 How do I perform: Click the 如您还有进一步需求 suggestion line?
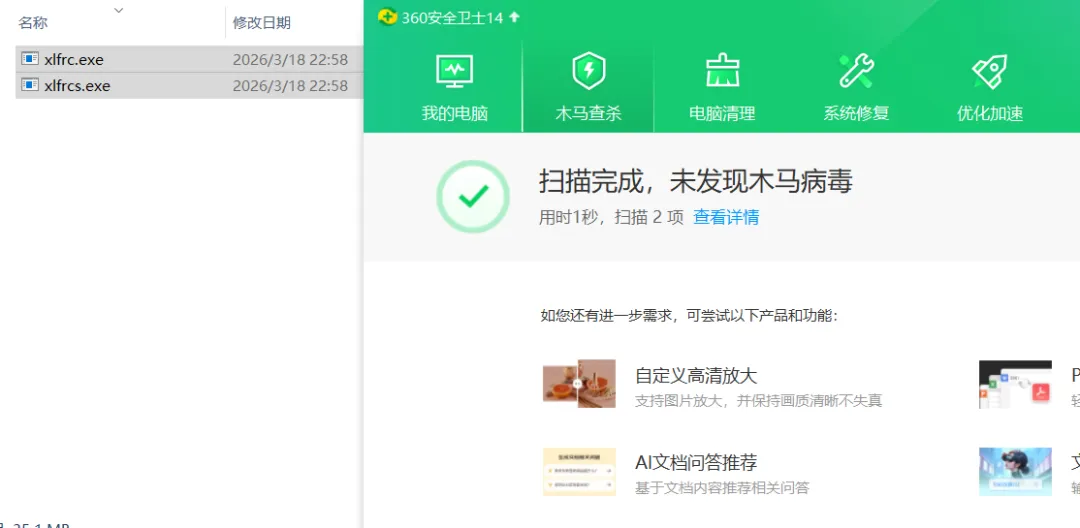click(x=689, y=316)
